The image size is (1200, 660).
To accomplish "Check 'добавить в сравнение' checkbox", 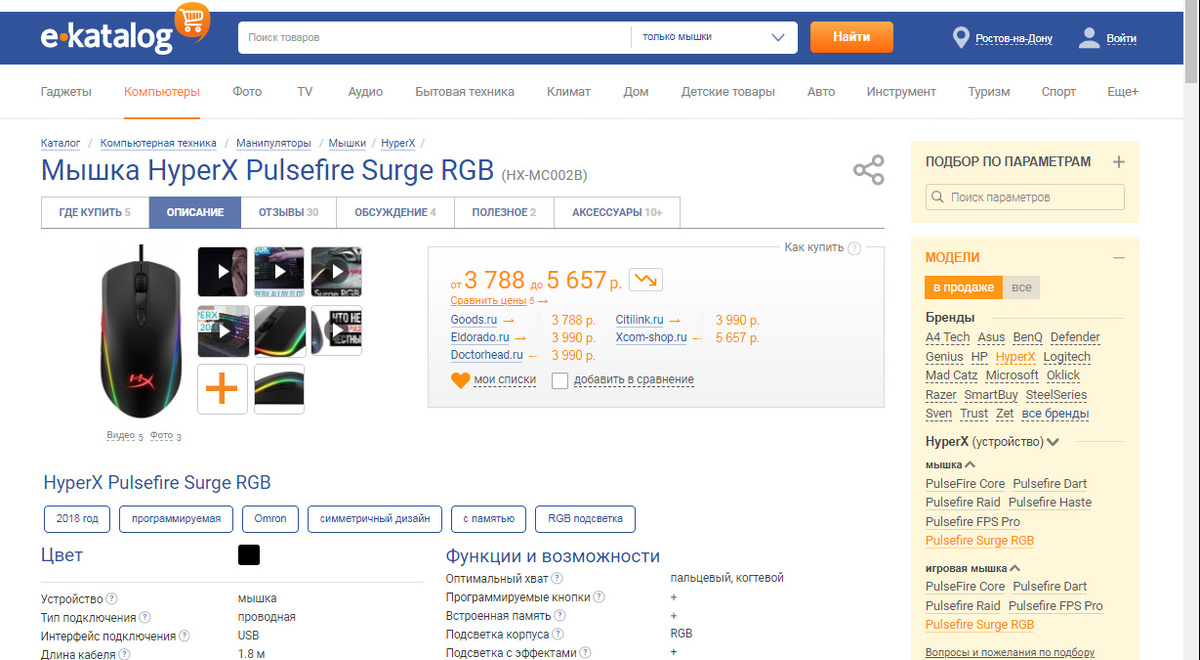I will [x=560, y=380].
